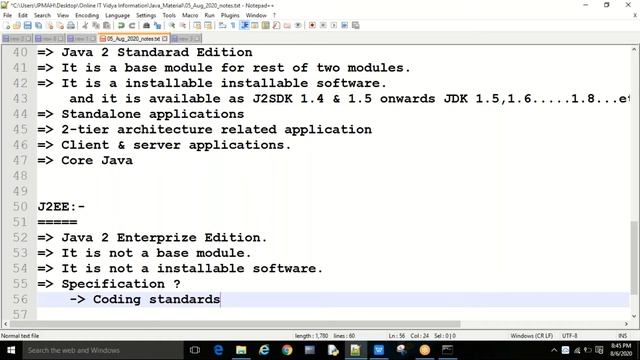Click the Save All toolbar icon
The width and height of the screenshot is (640, 360).
point(38,25)
